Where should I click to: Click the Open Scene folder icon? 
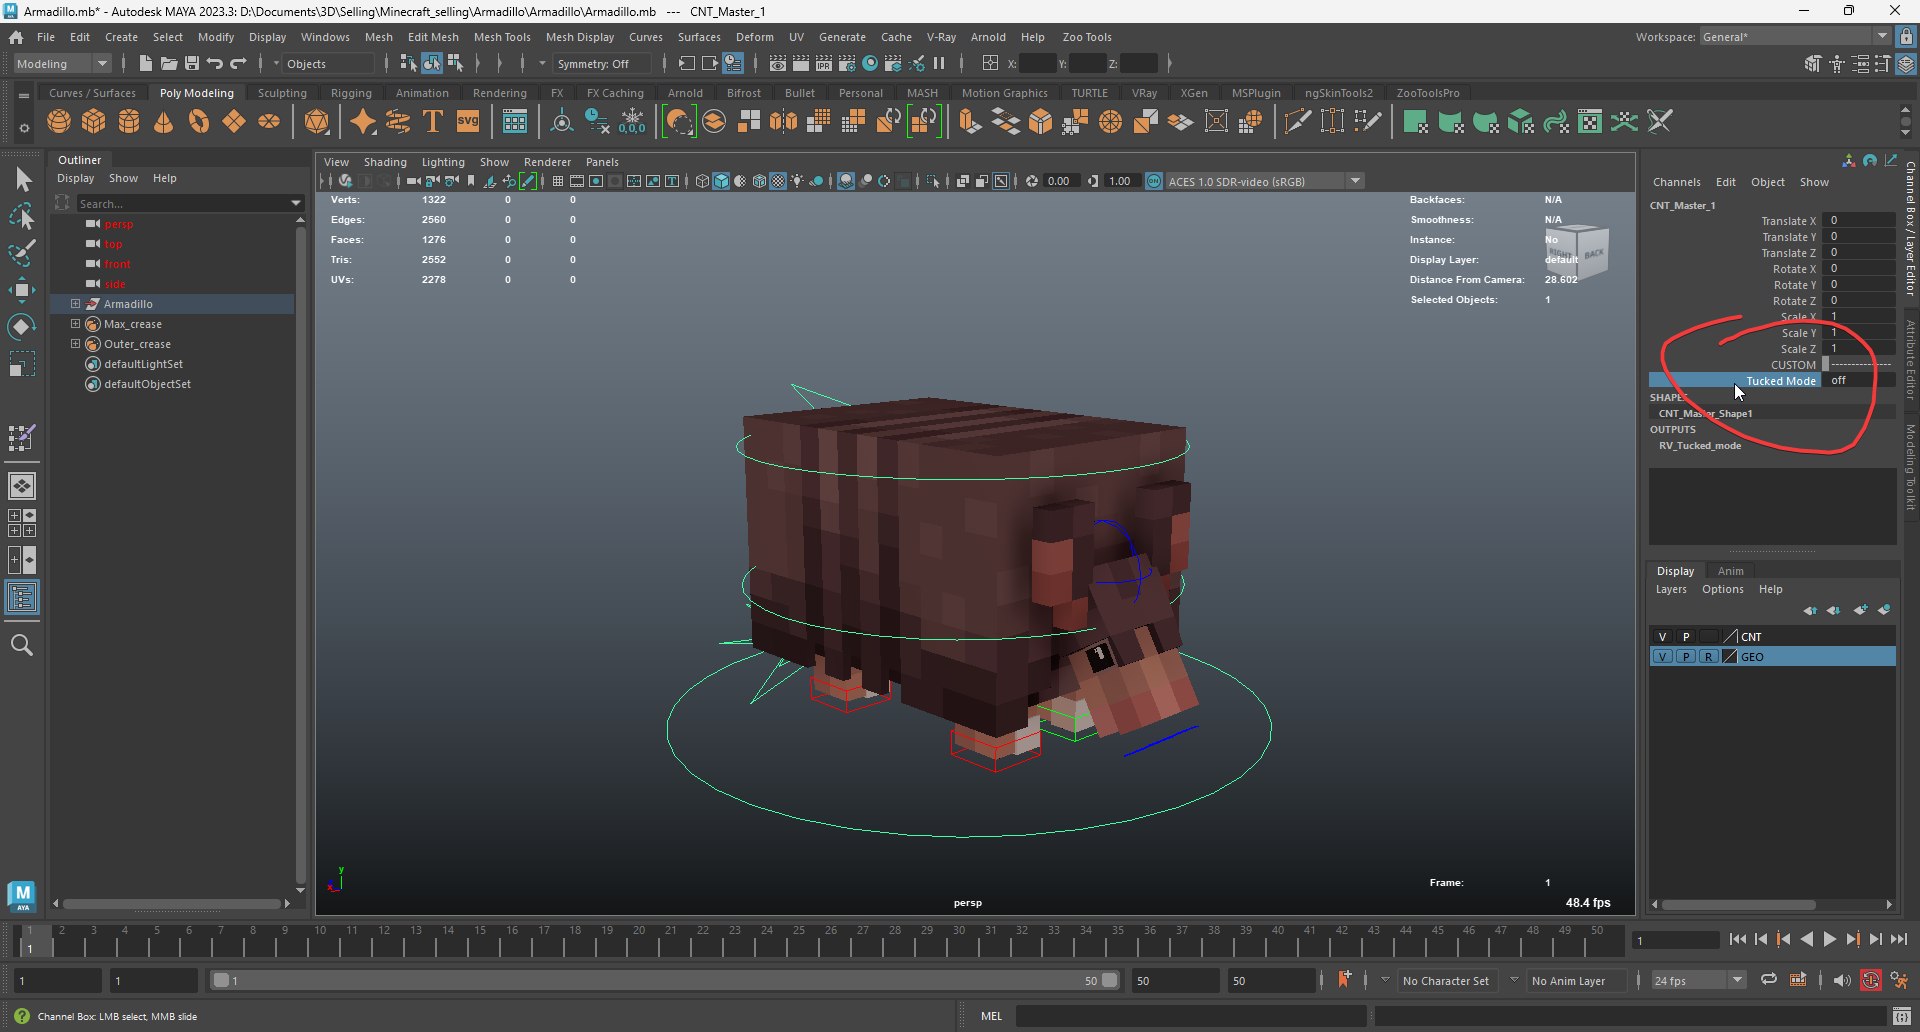pos(169,63)
